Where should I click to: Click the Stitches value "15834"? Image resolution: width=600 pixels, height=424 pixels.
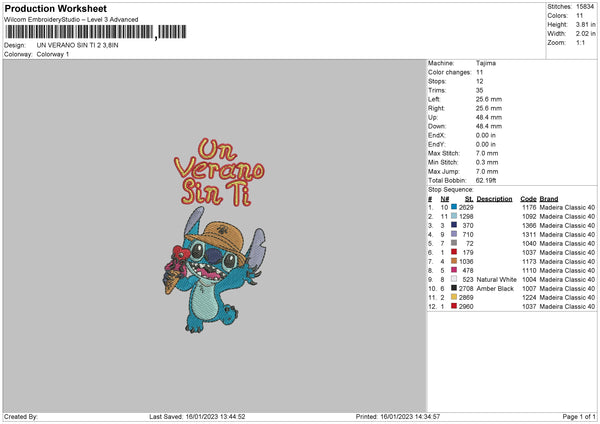tap(585, 7)
